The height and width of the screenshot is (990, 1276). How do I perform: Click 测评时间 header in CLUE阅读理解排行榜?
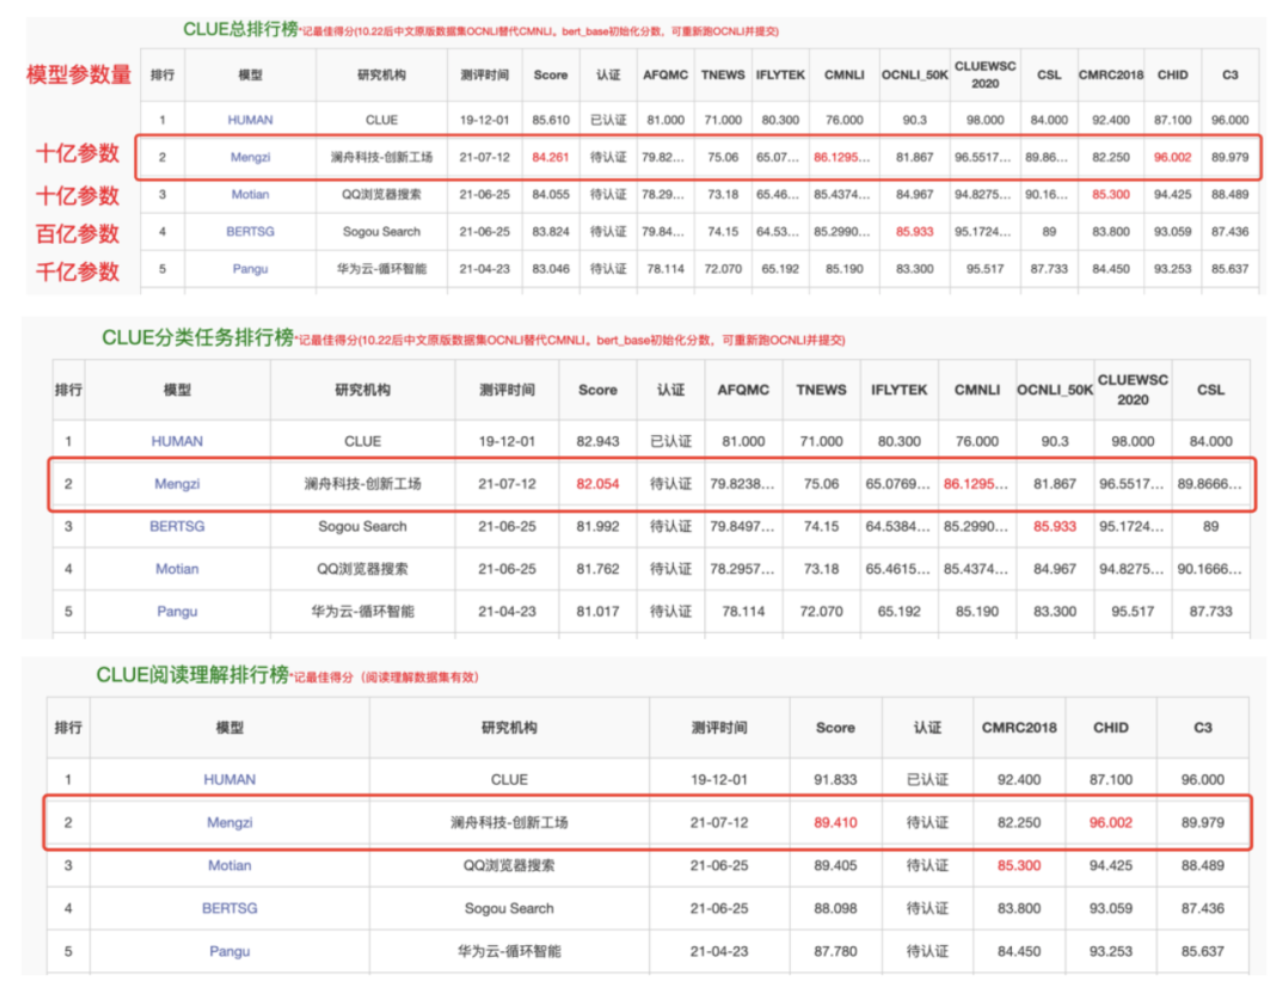click(x=718, y=728)
